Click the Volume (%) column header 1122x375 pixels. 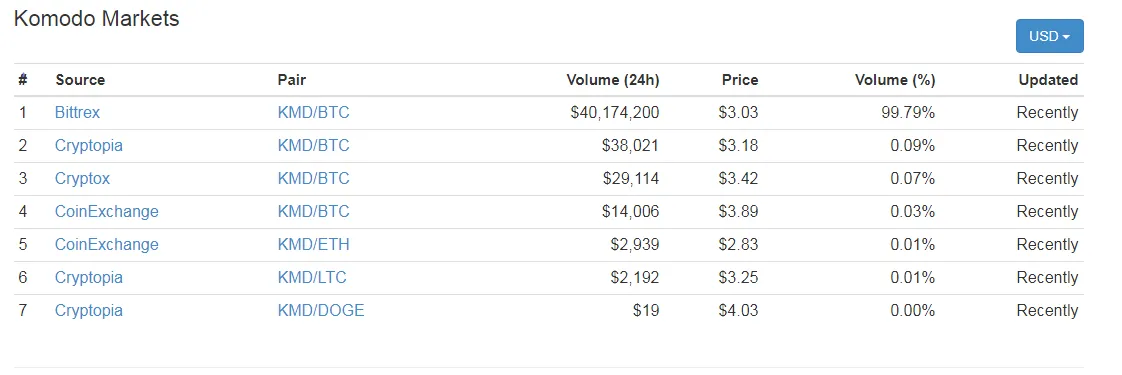[x=894, y=80]
